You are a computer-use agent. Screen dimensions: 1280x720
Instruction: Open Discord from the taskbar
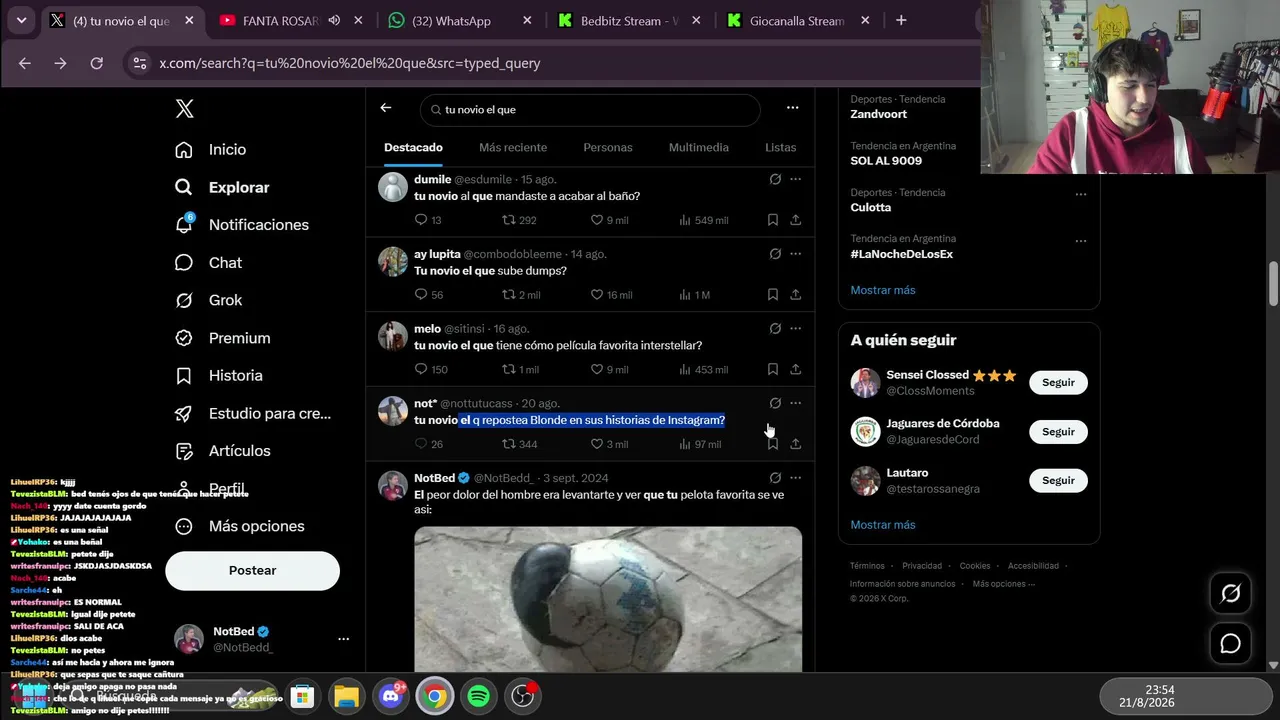391,695
